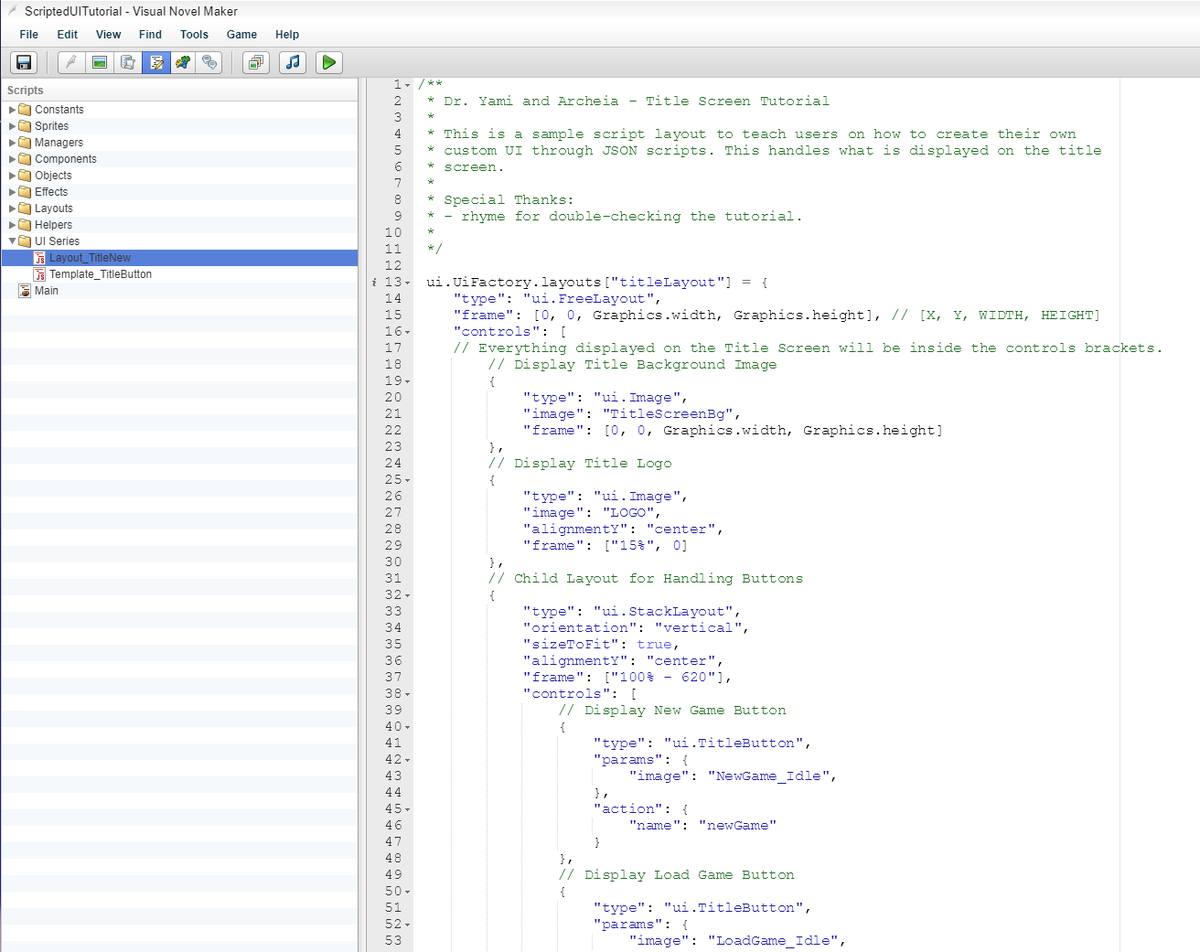Click the Template_TitleButton script file icon
1200x952 pixels.
point(41,274)
